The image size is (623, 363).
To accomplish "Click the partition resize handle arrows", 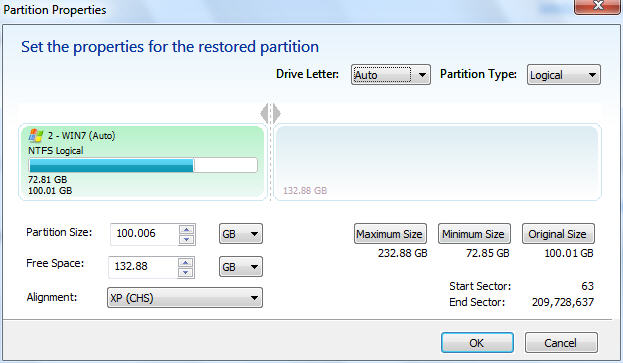I will 271,114.
